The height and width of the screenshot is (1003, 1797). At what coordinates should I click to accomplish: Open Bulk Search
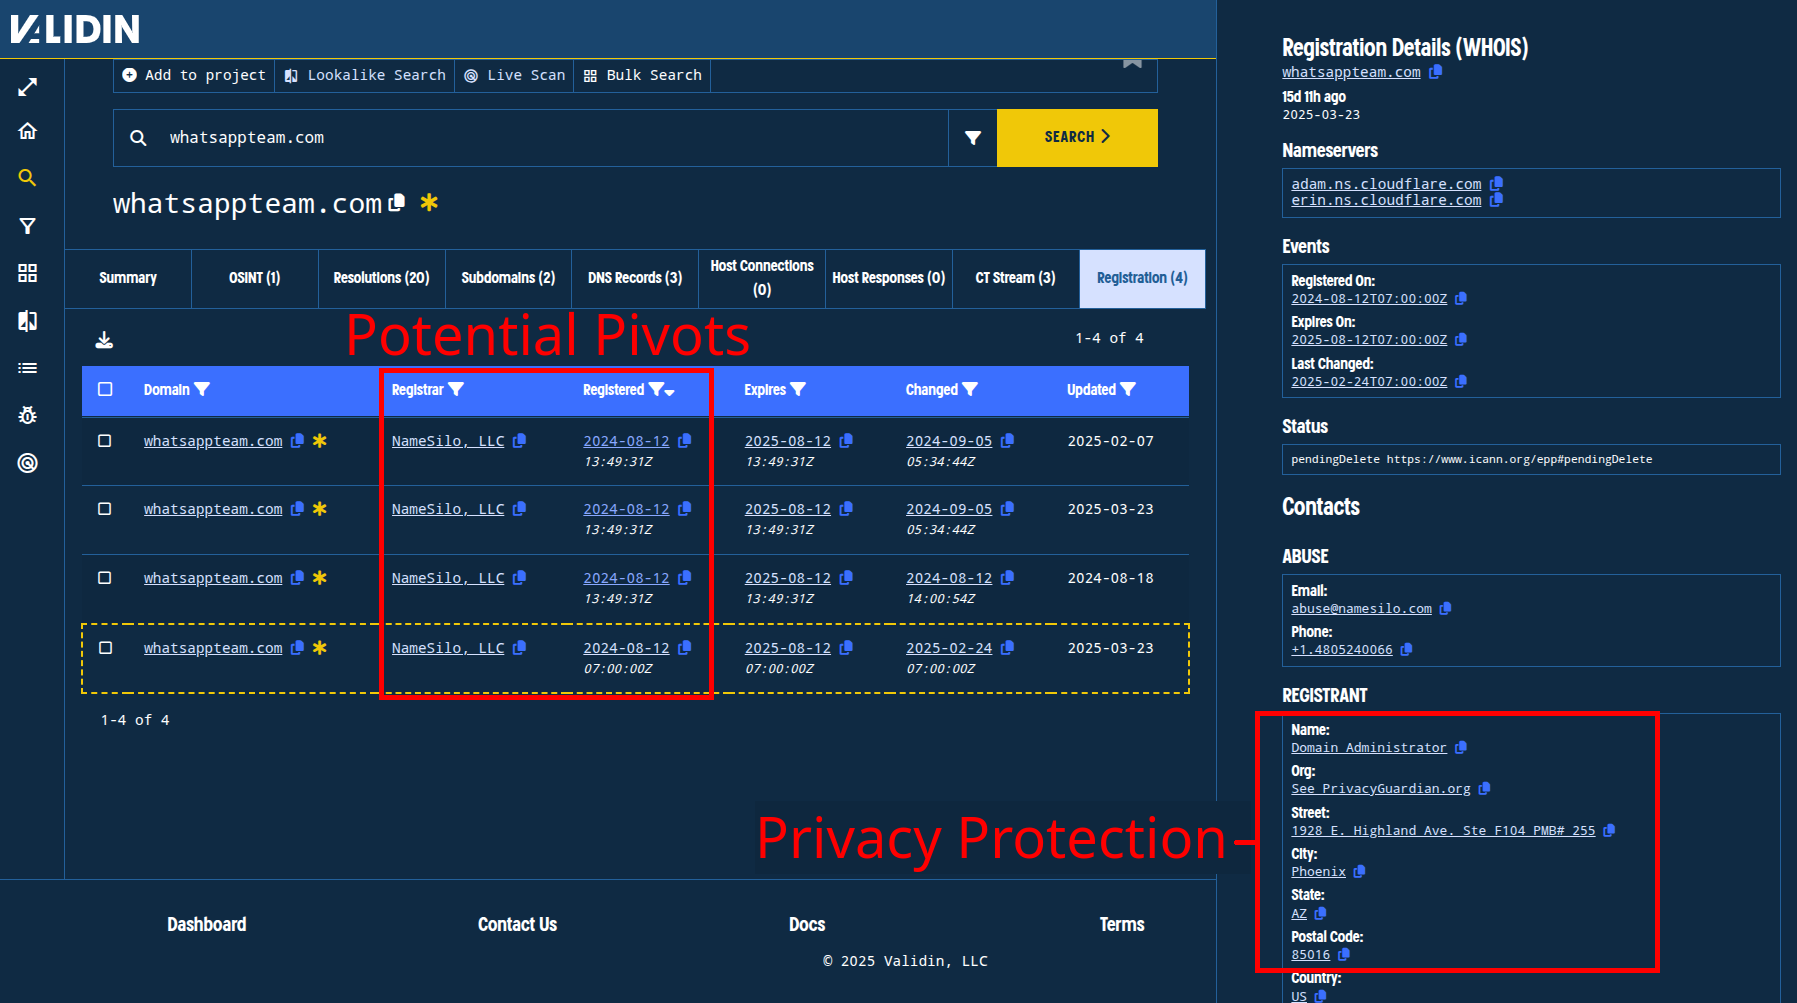coord(643,75)
